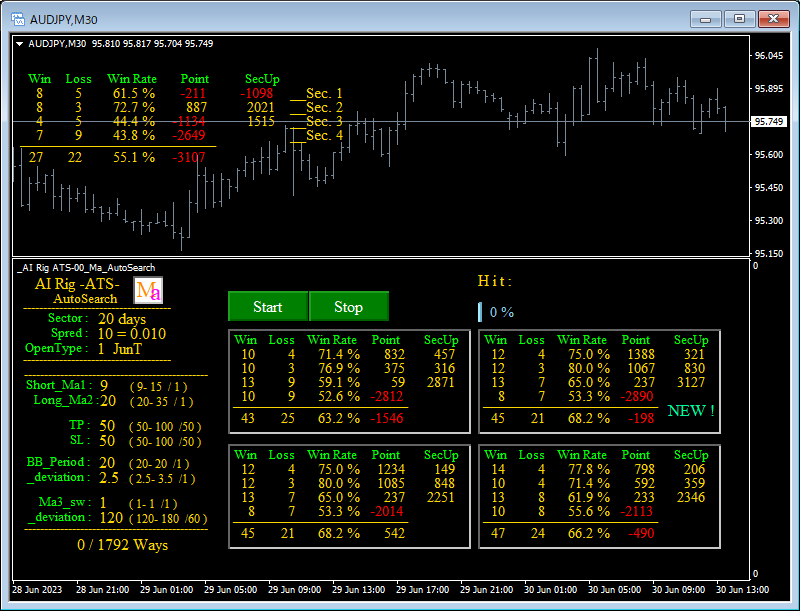Click the Long_Ma2 value 20

[108, 401]
